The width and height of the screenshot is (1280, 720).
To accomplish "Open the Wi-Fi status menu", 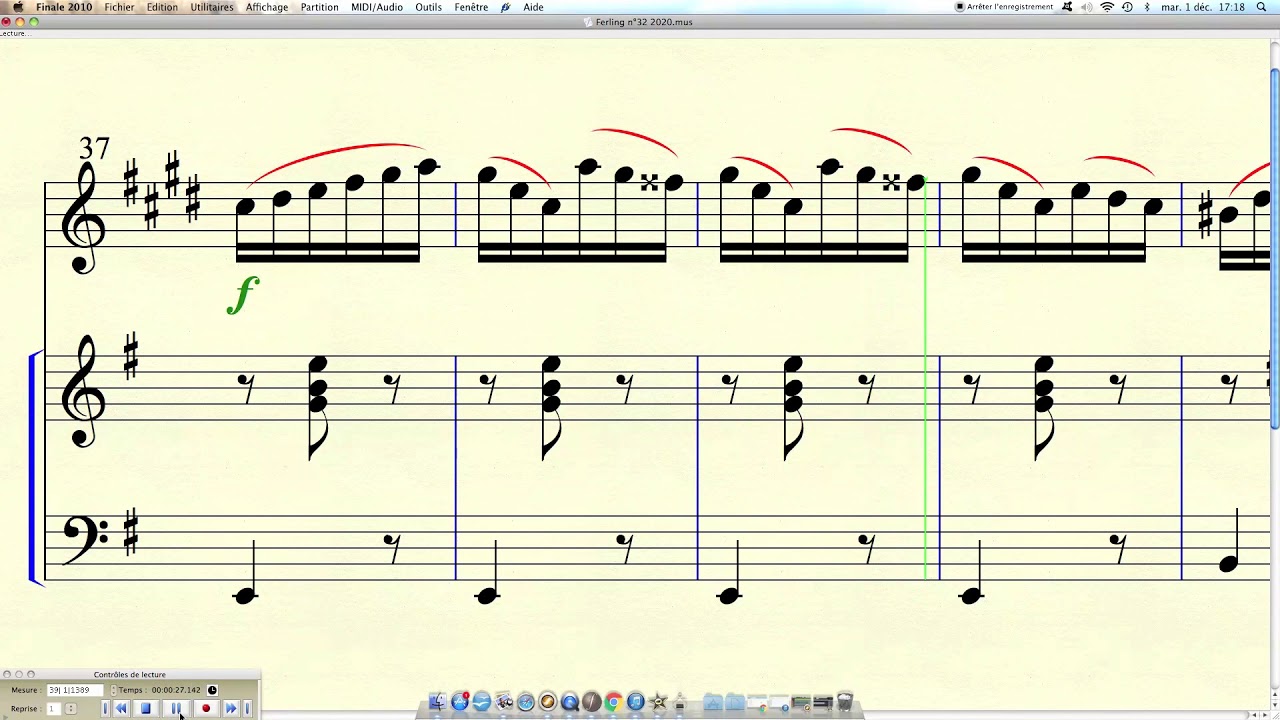I will tap(1107, 7).
